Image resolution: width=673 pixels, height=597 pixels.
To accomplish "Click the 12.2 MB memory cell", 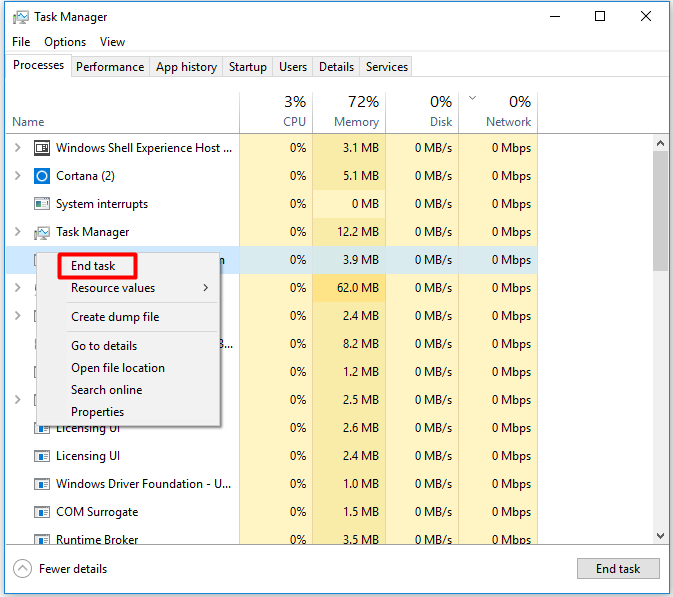I will click(349, 232).
